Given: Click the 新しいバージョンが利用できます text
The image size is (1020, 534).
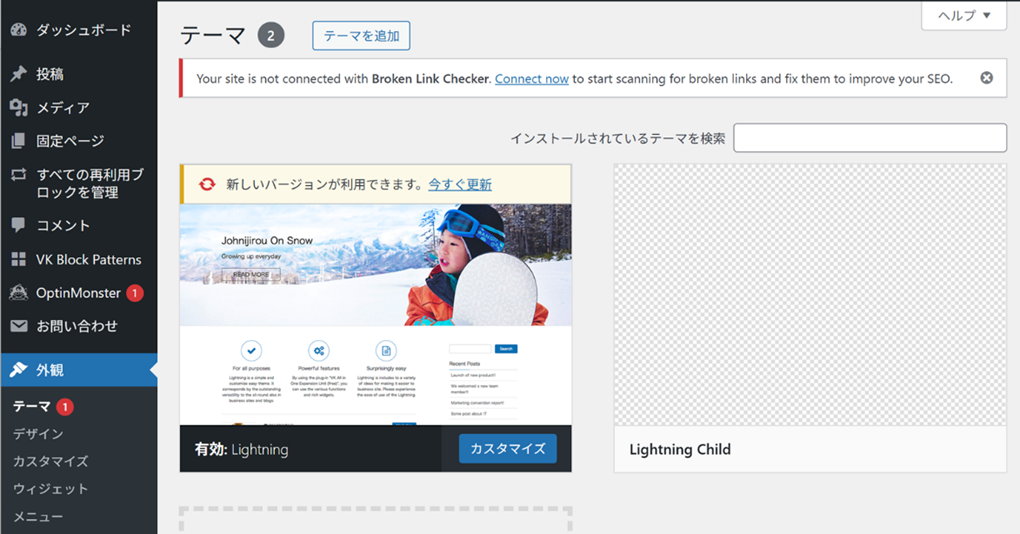Looking at the screenshot, I should (x=326, y=184).
